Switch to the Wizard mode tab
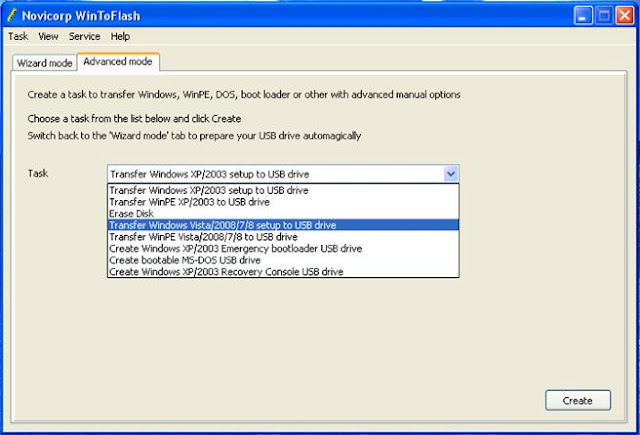Viewport: 640px width, 435px height. click(44, 63)
